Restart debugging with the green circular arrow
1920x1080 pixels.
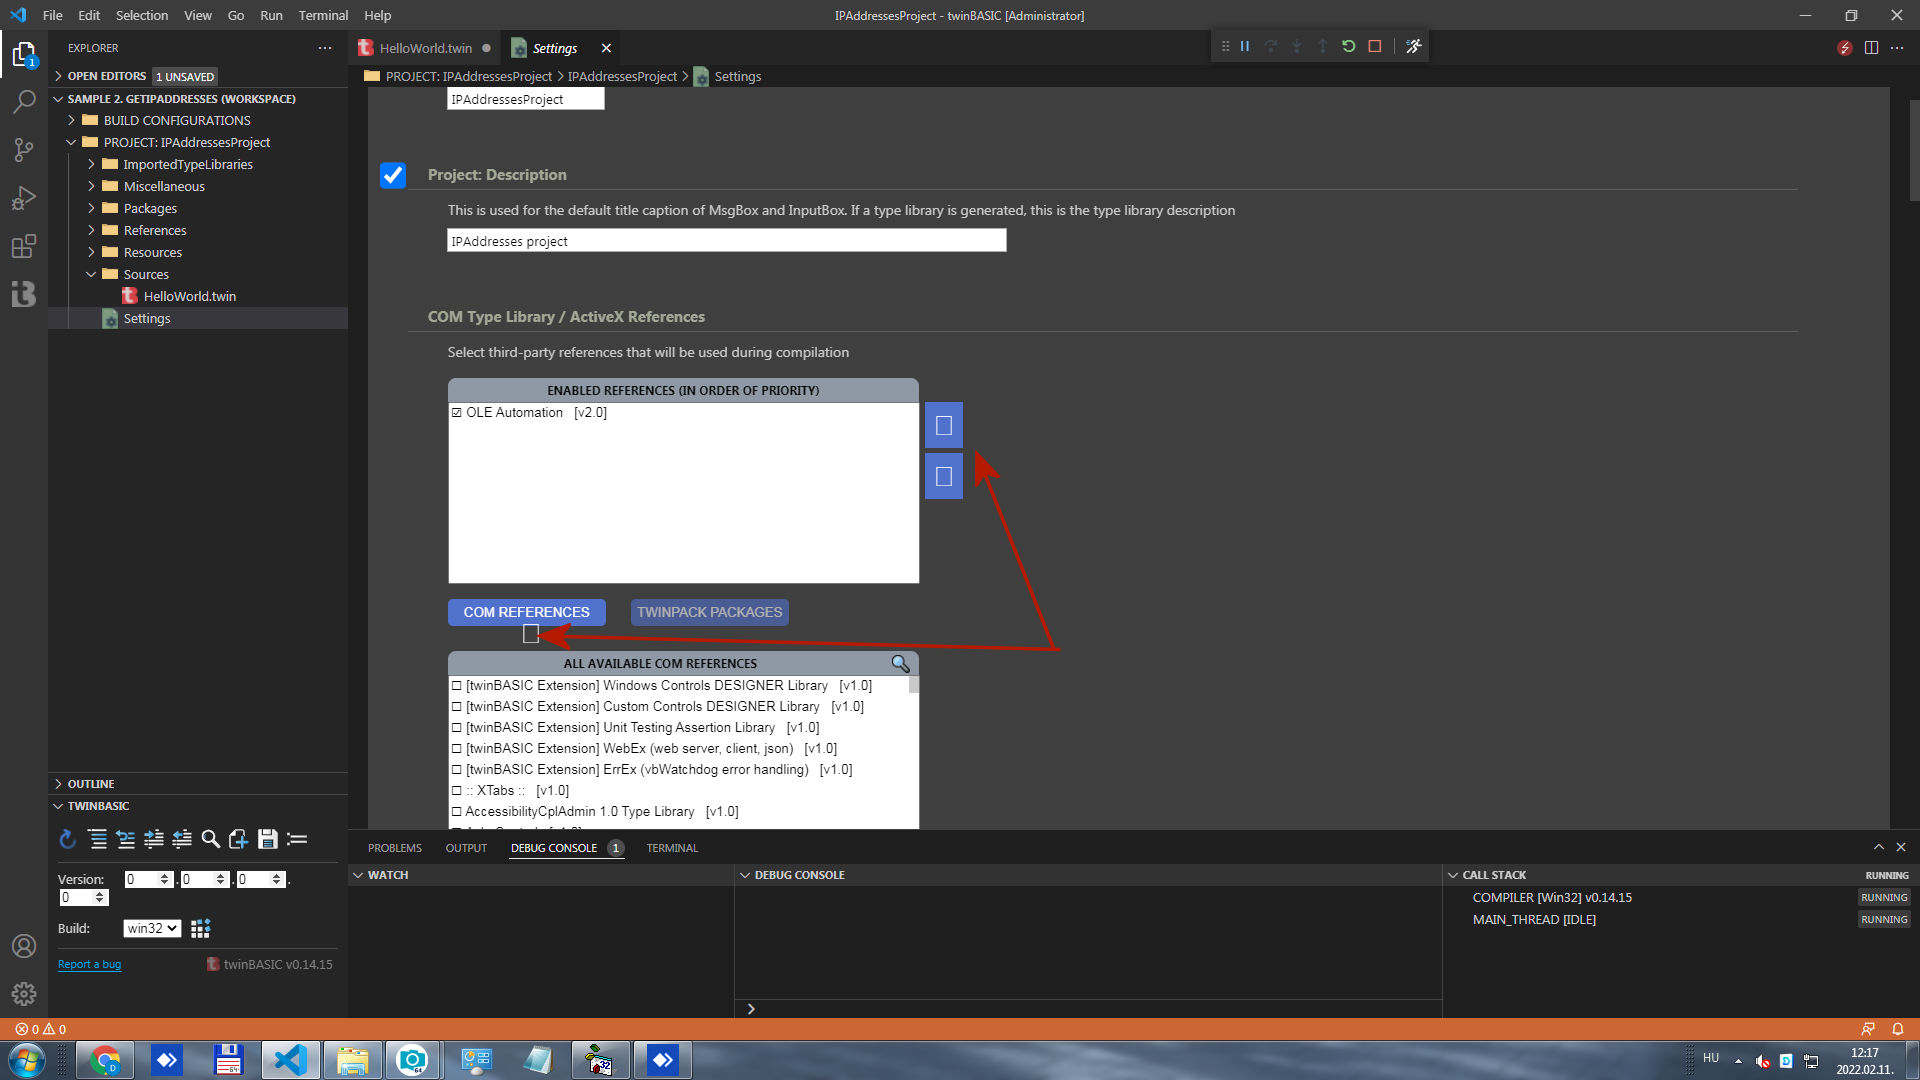point(1349,45)
